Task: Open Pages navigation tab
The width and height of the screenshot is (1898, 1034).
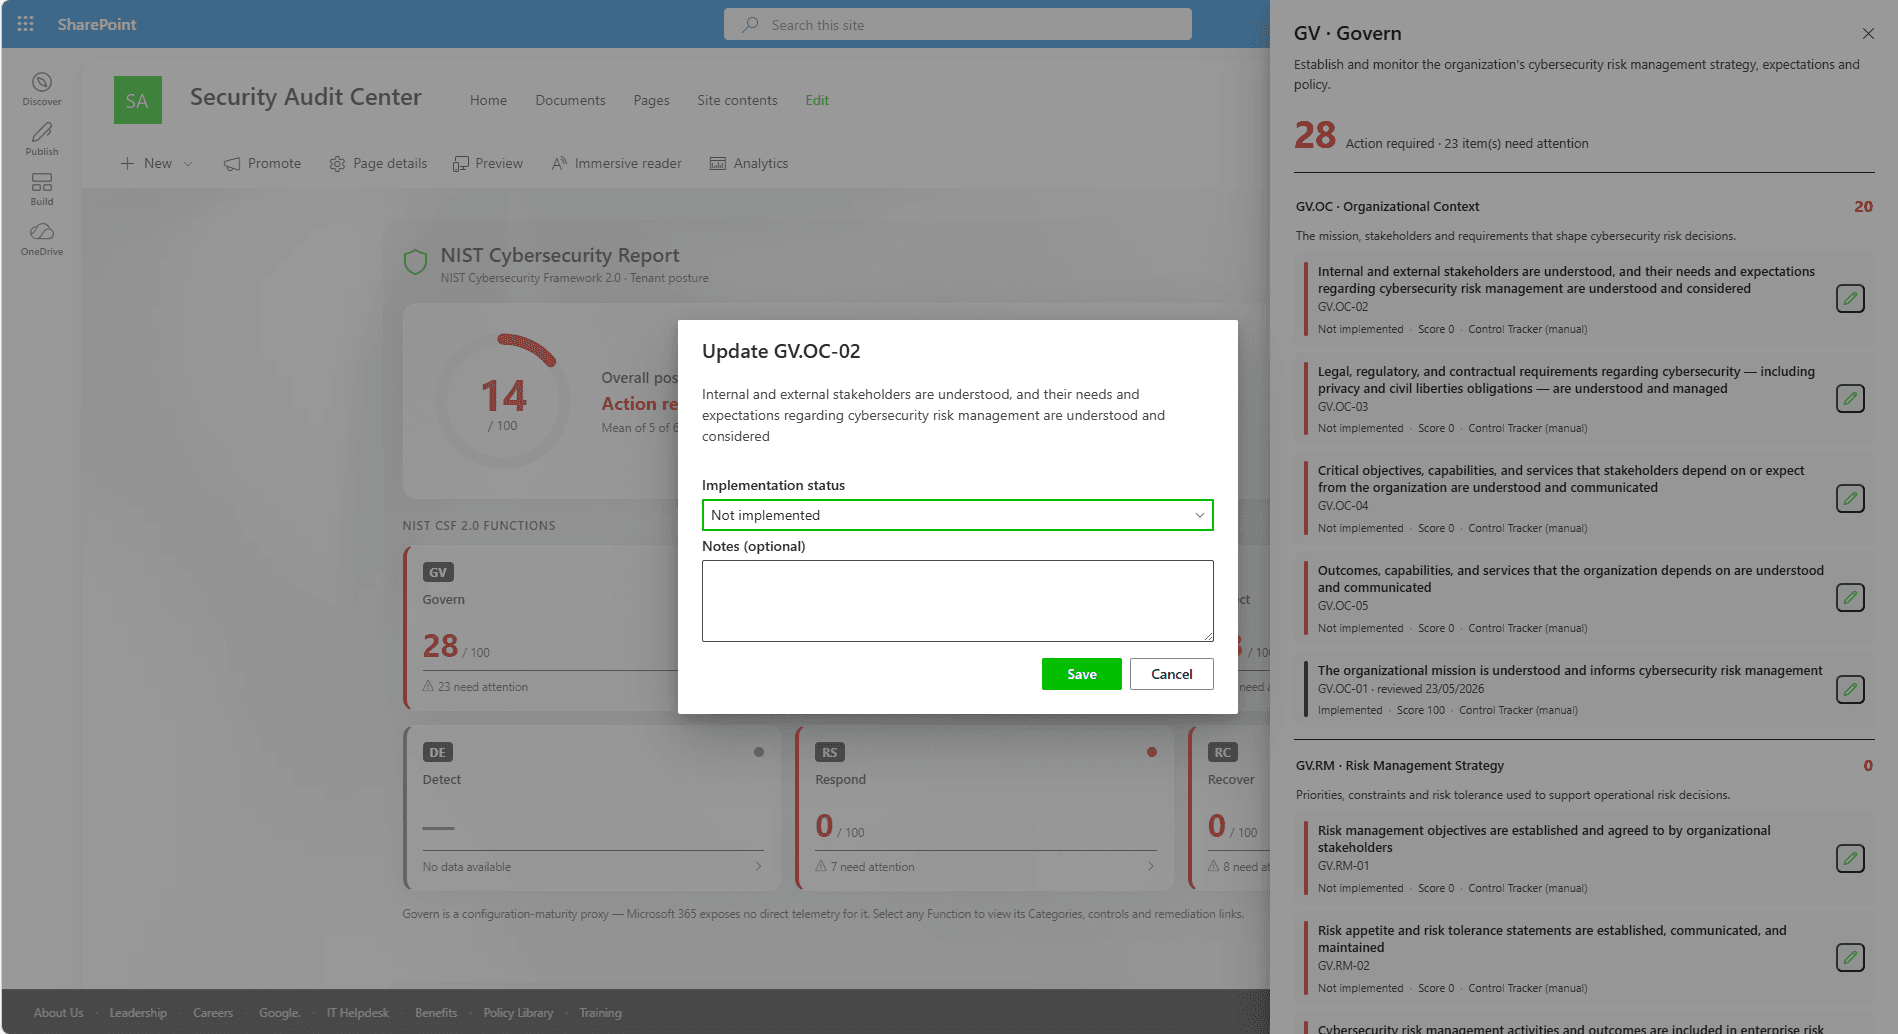Action: pyautogui.click(x=651, y=100)
